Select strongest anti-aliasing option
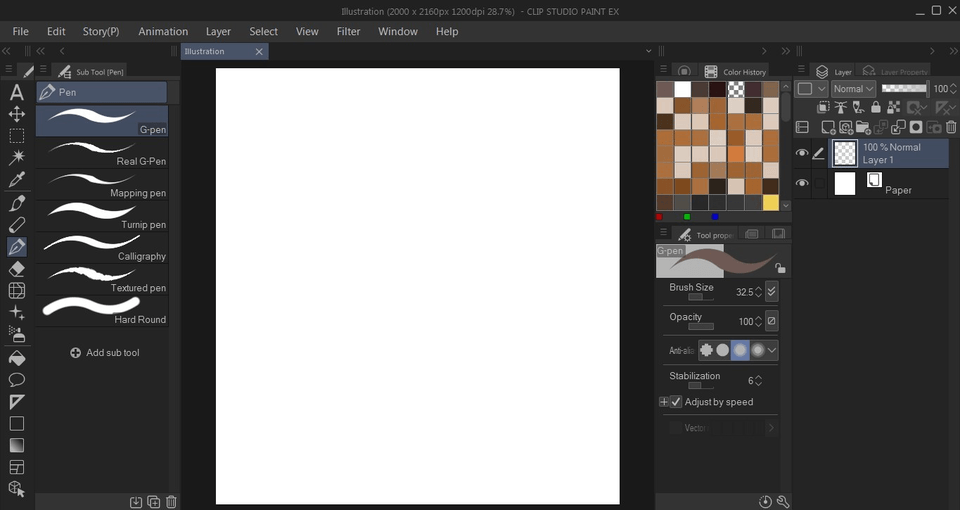Image resolution: width=960 pixels, height=510 pixels. pos(758,350)
